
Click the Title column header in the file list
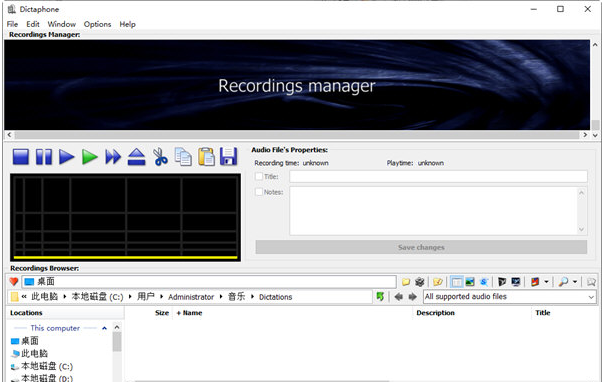tap(542, 313)
